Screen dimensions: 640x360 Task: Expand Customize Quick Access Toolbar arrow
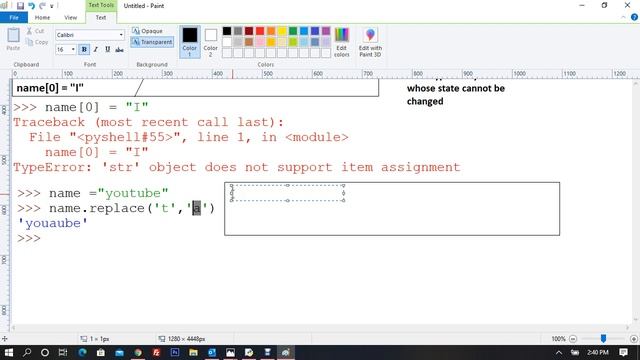[x=52, y=6]
